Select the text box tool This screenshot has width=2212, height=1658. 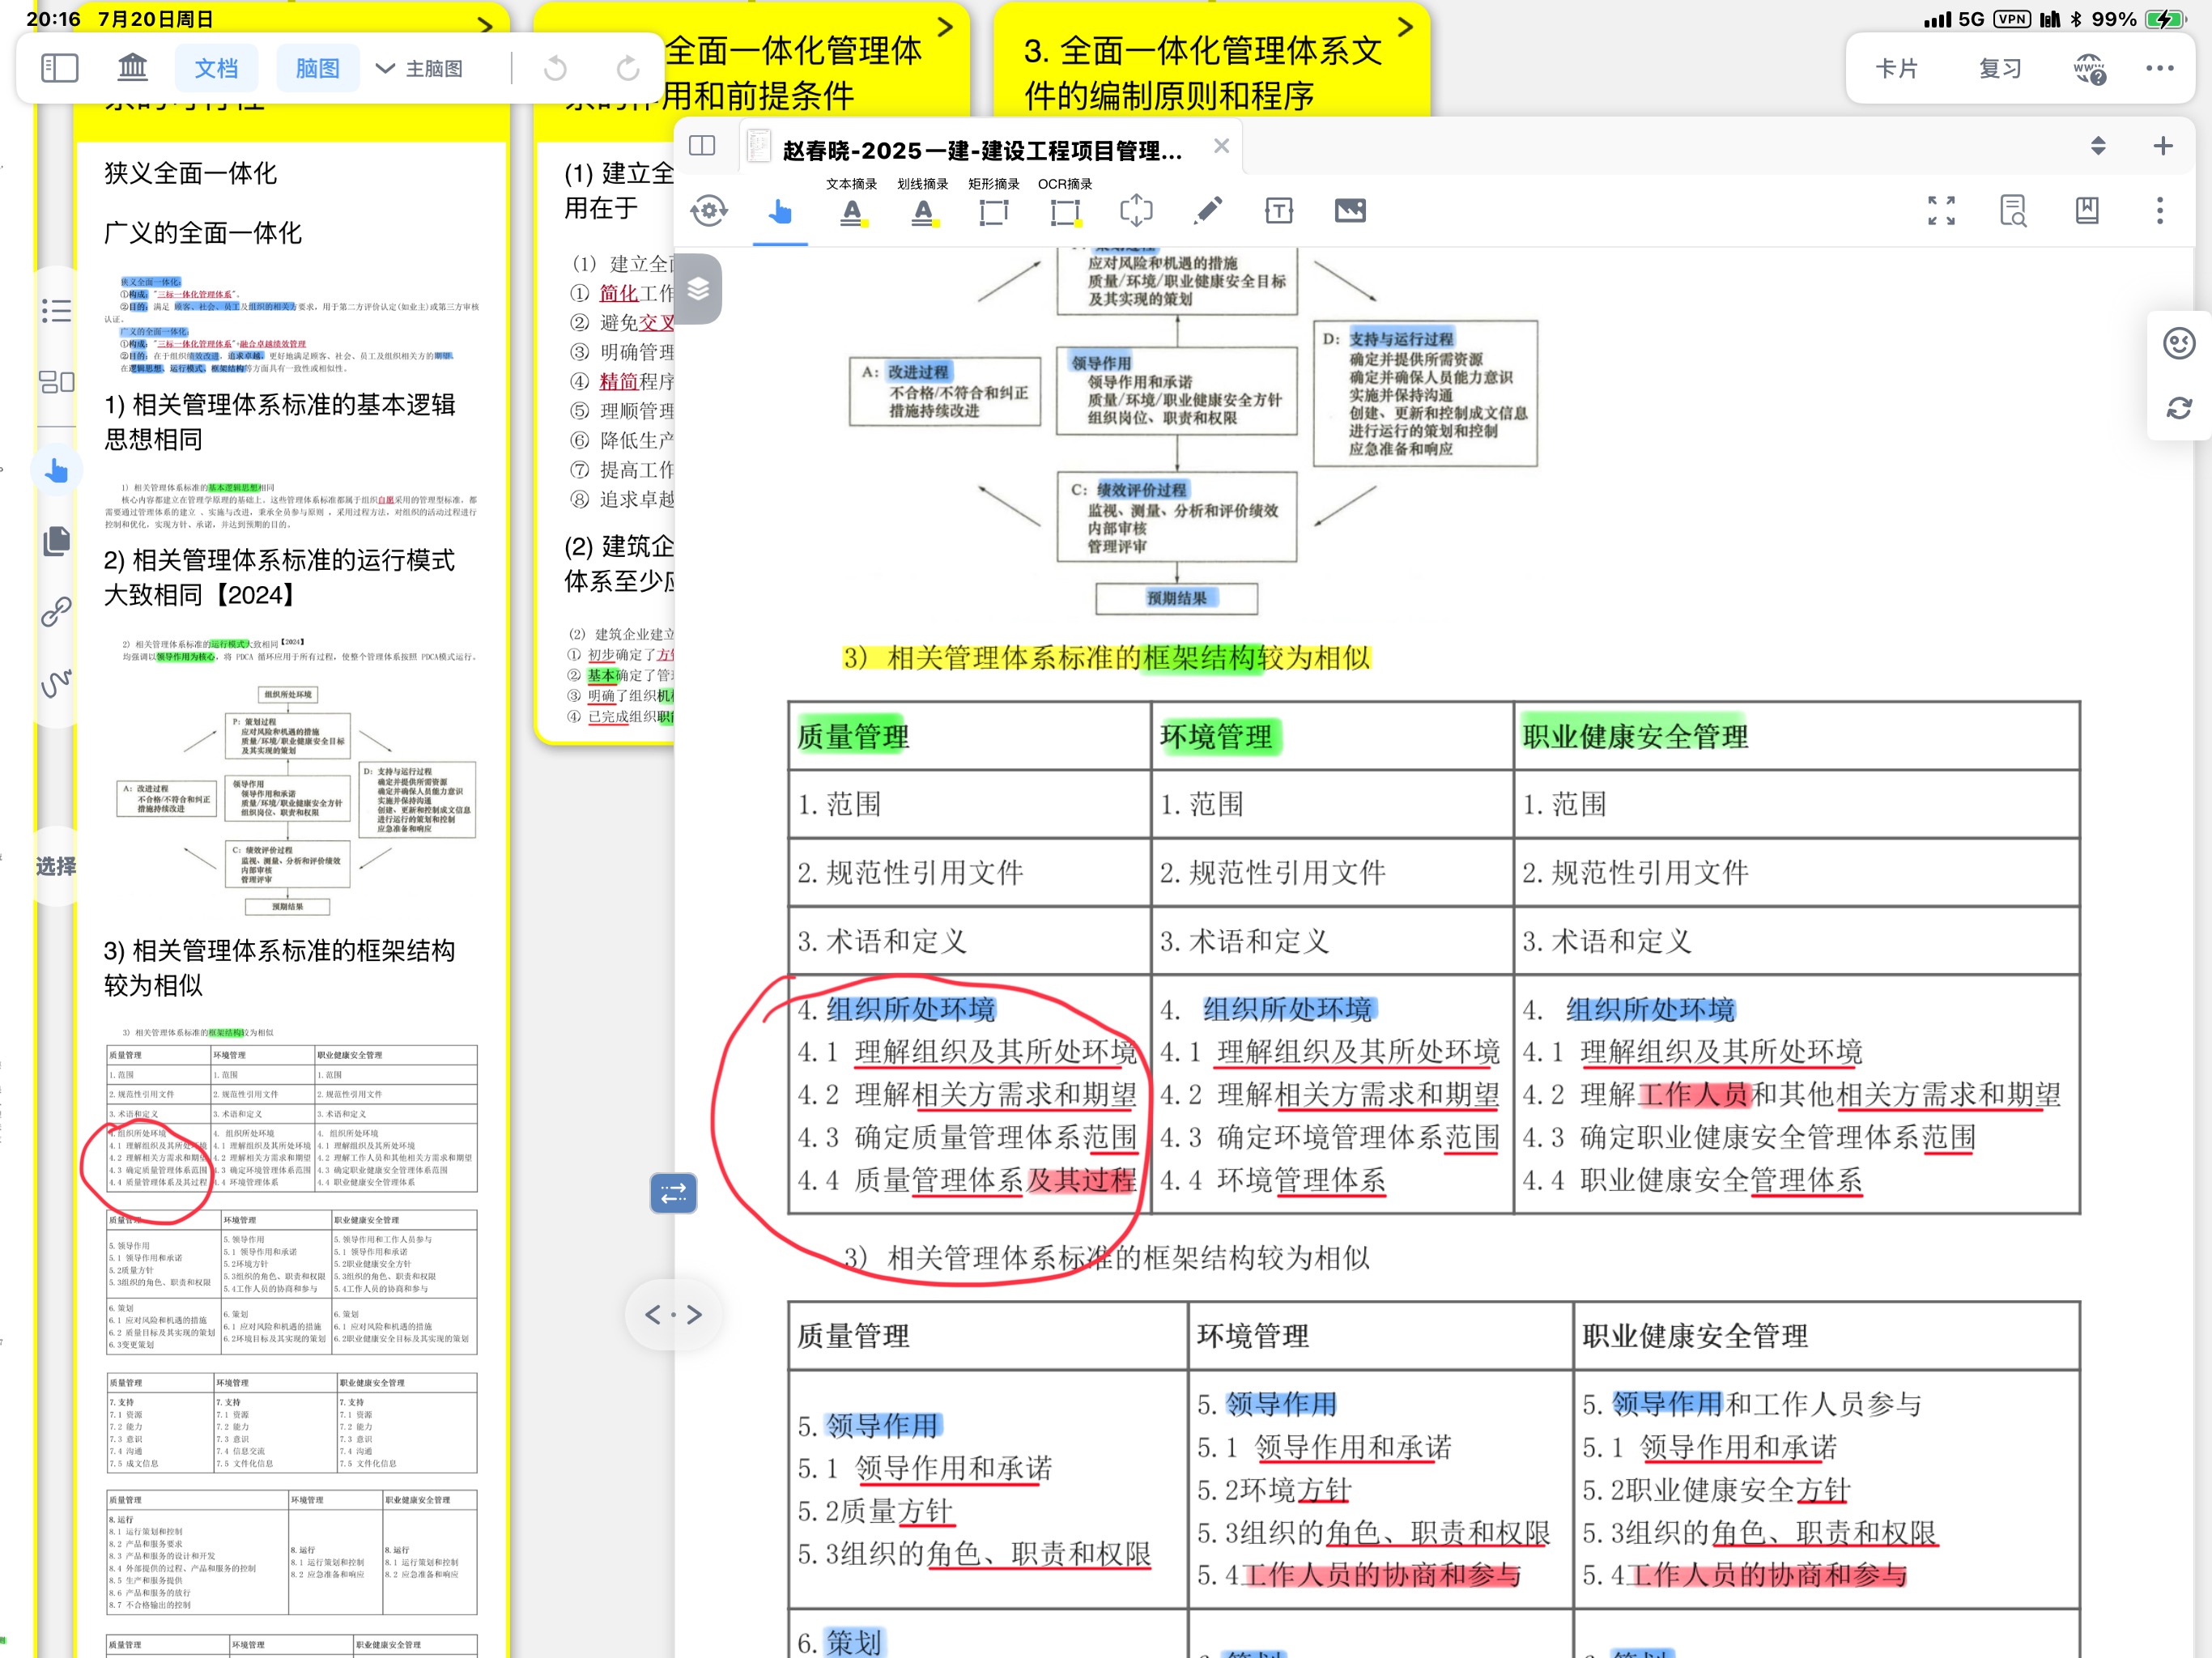[1279, 210]
